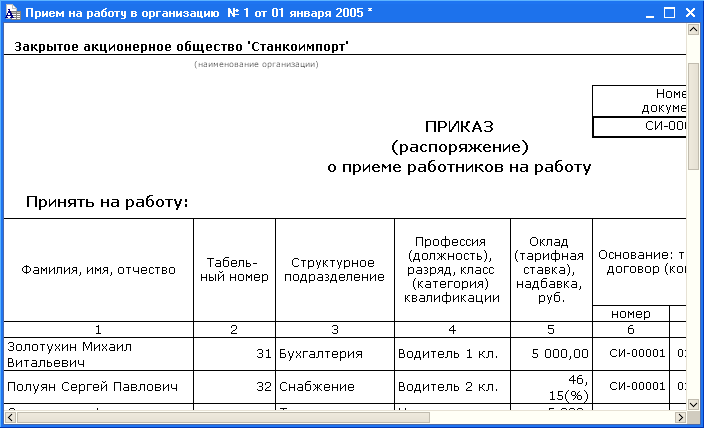Click column number cell '6'
This screenshot has height=428, width=704.
tap(631, 330)
